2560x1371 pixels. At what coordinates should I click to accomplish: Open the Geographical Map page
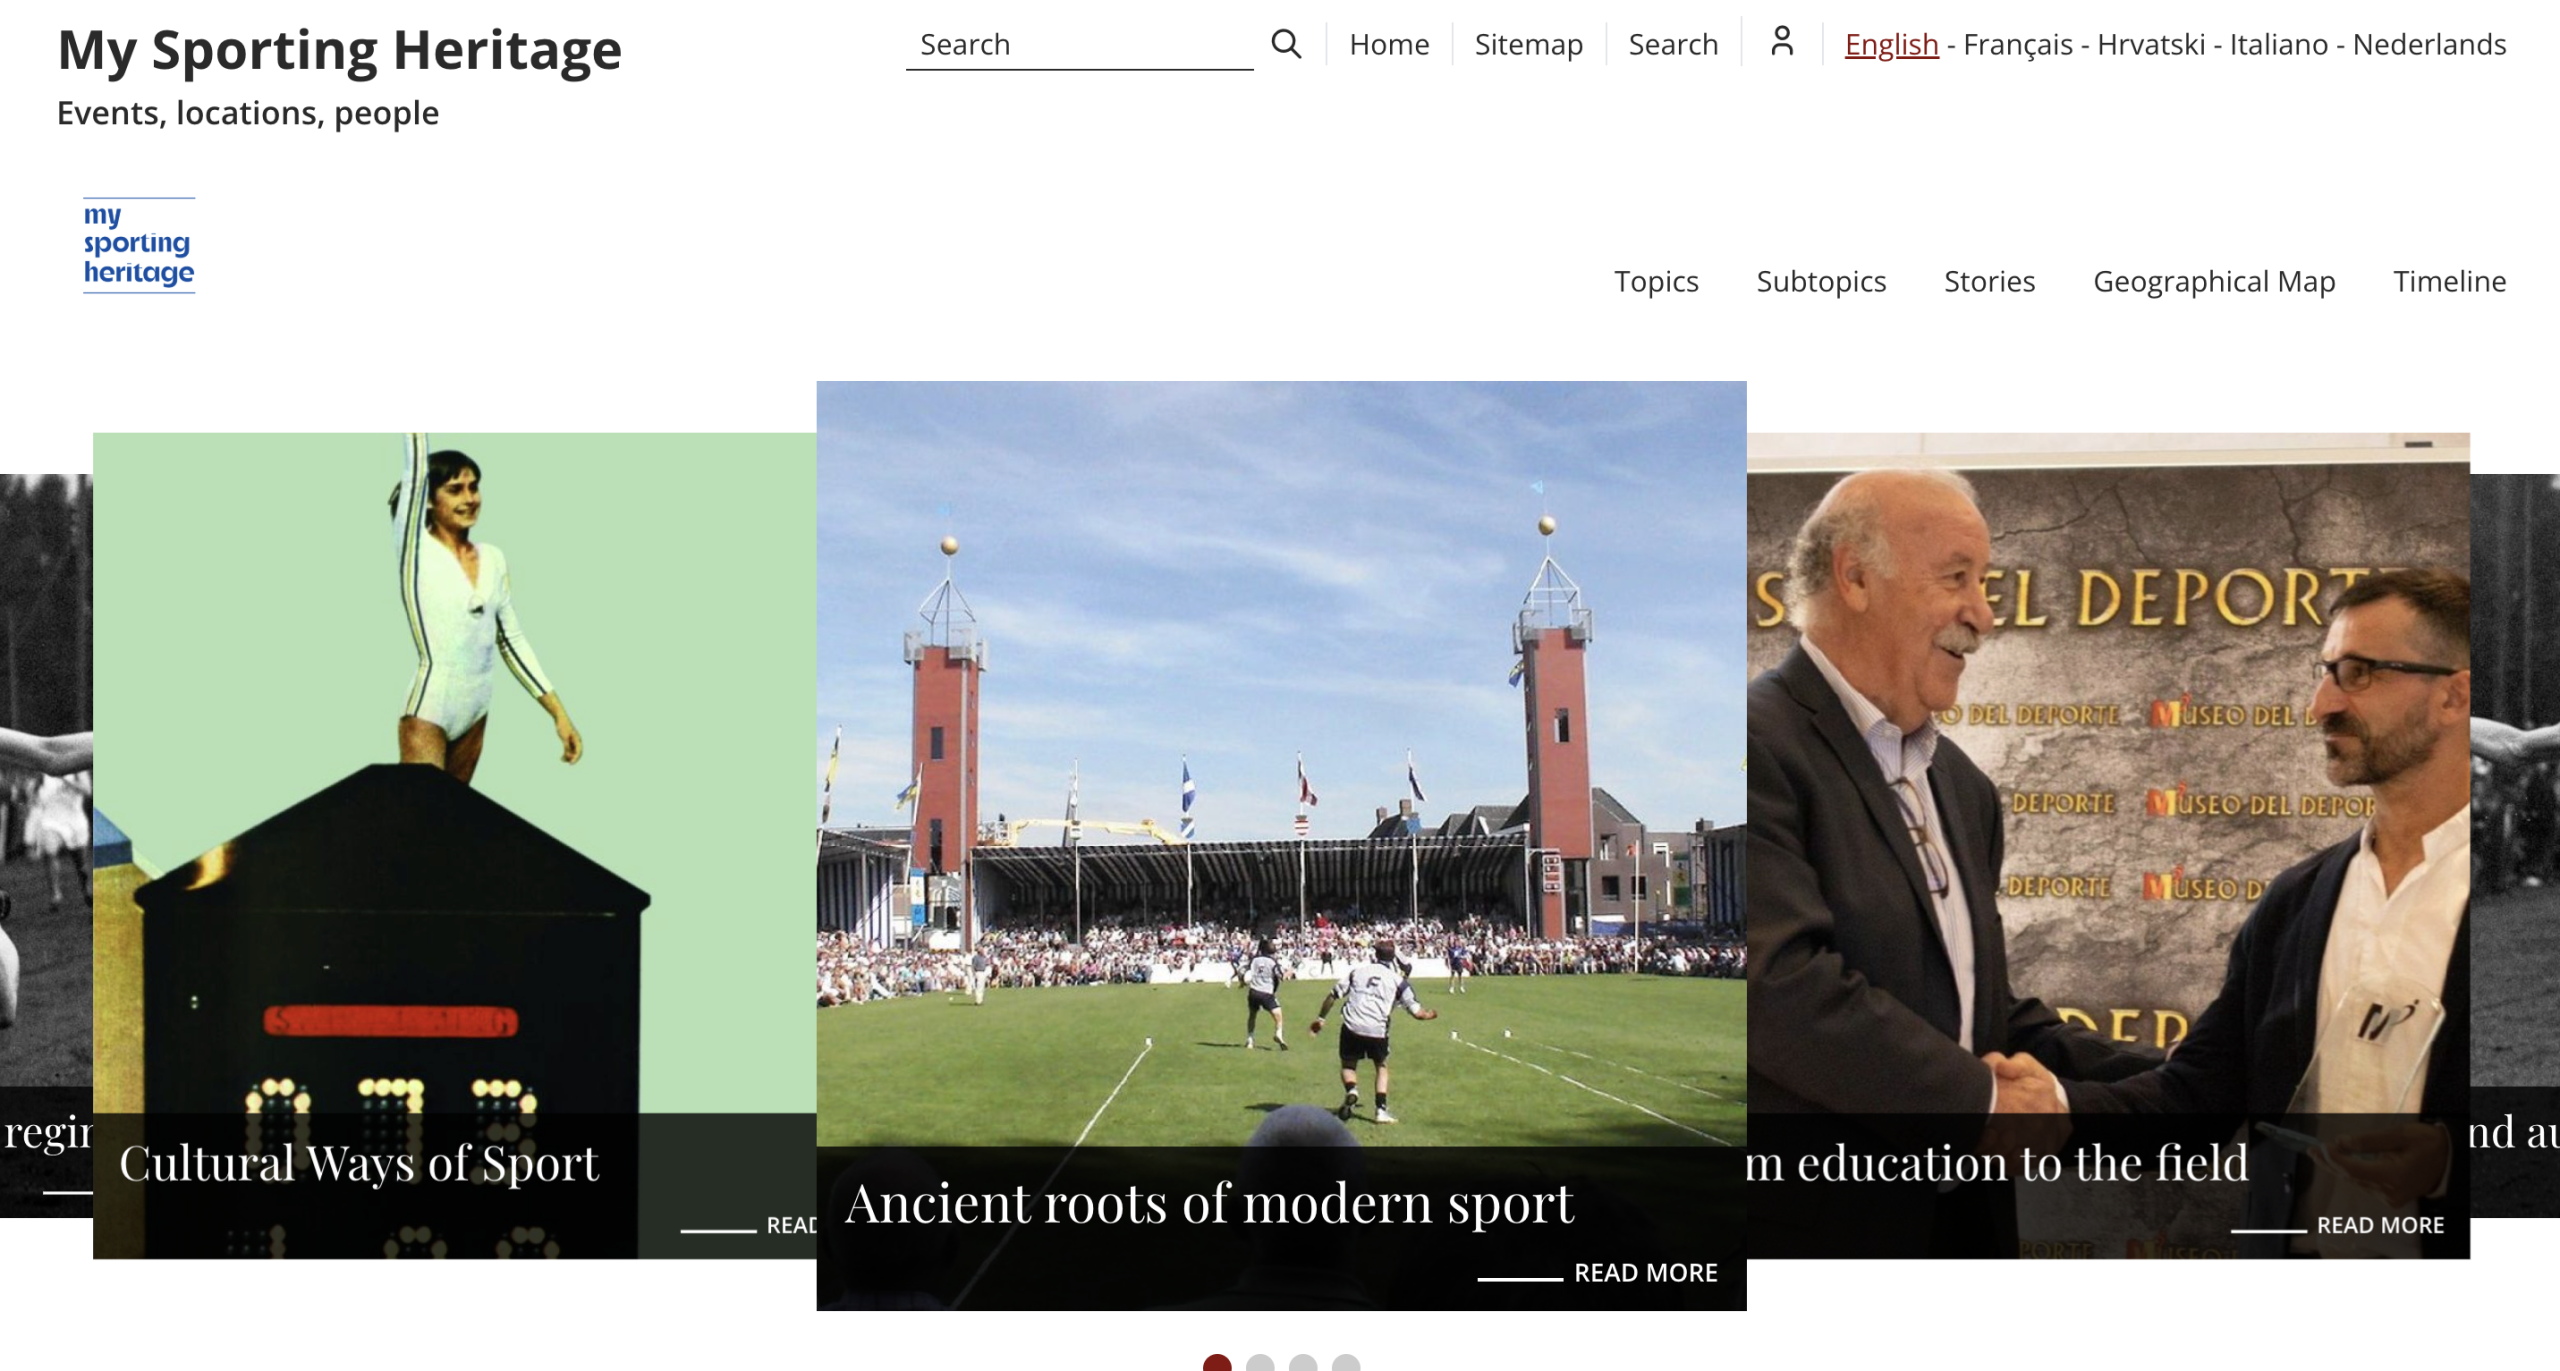pyautogui.click(x=2214, y=281)
